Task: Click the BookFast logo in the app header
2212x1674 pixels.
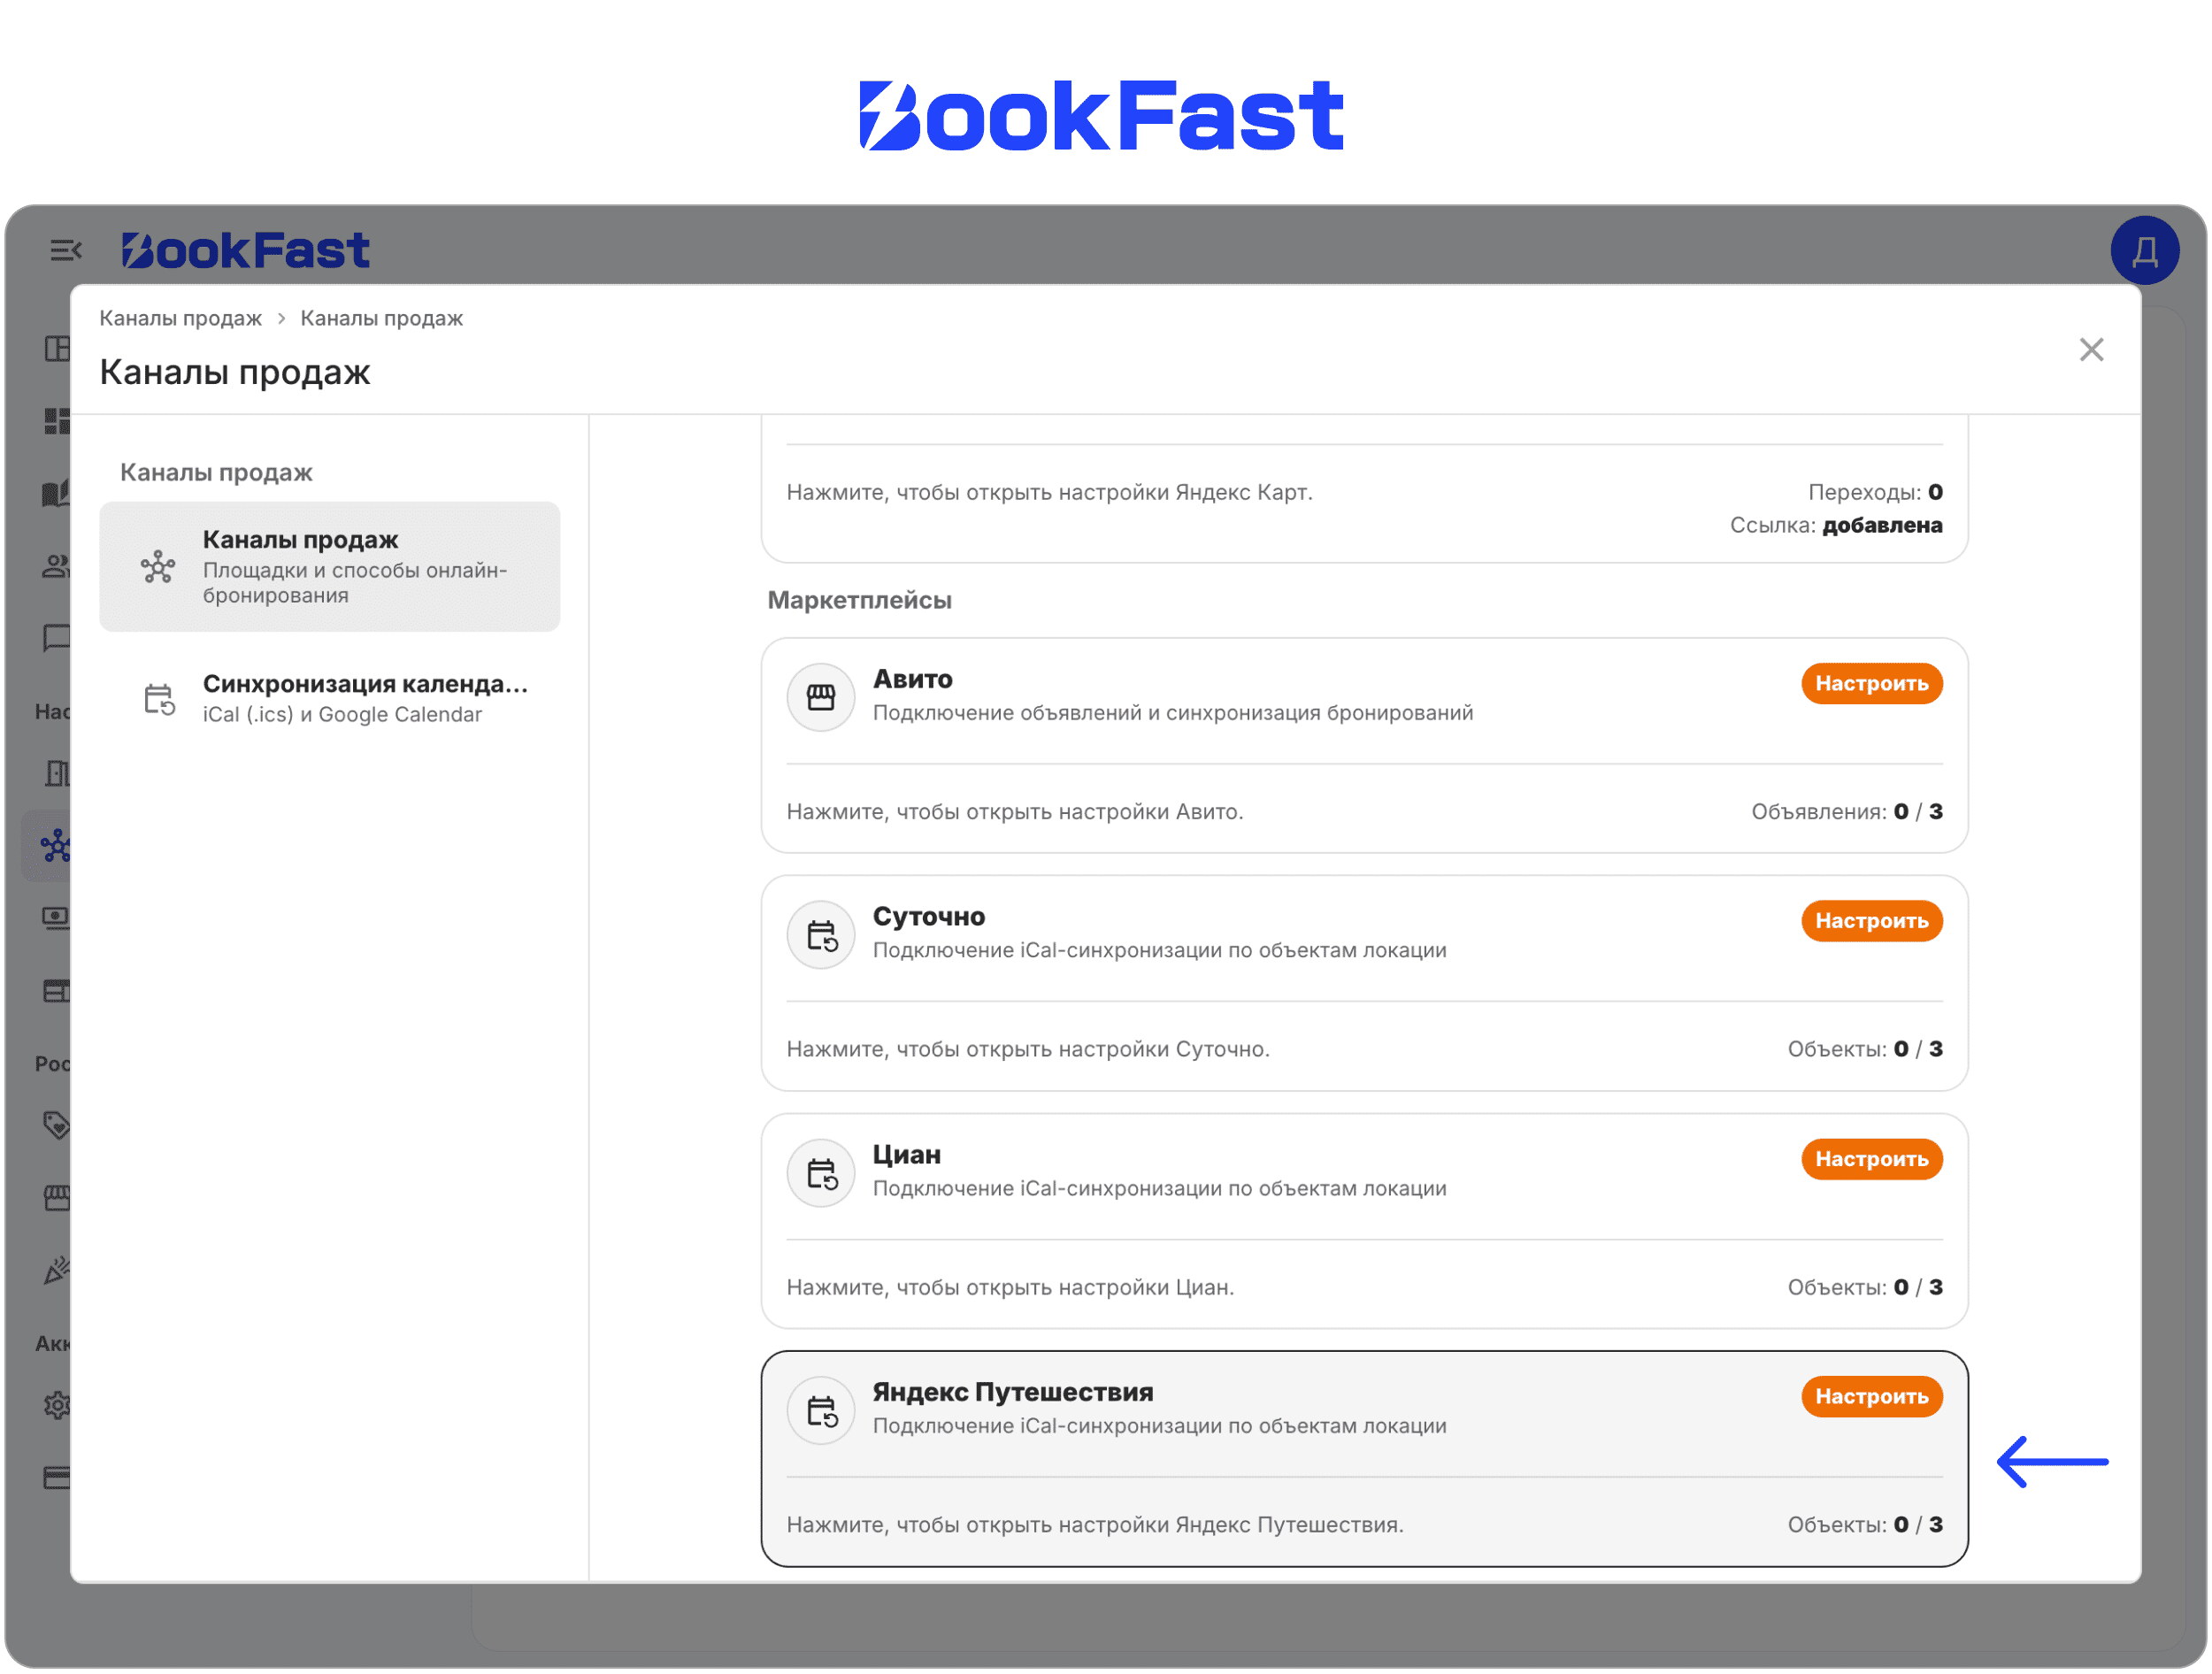Action: 245,250
